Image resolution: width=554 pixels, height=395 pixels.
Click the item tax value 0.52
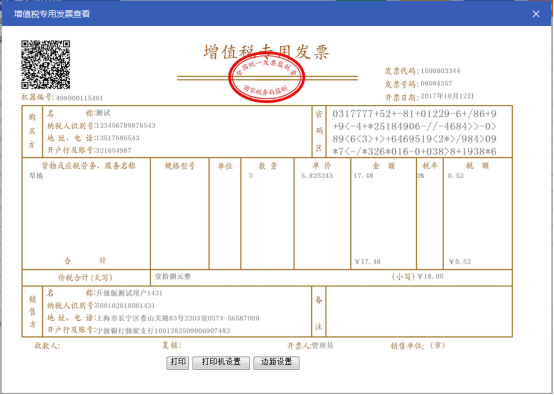456,176
